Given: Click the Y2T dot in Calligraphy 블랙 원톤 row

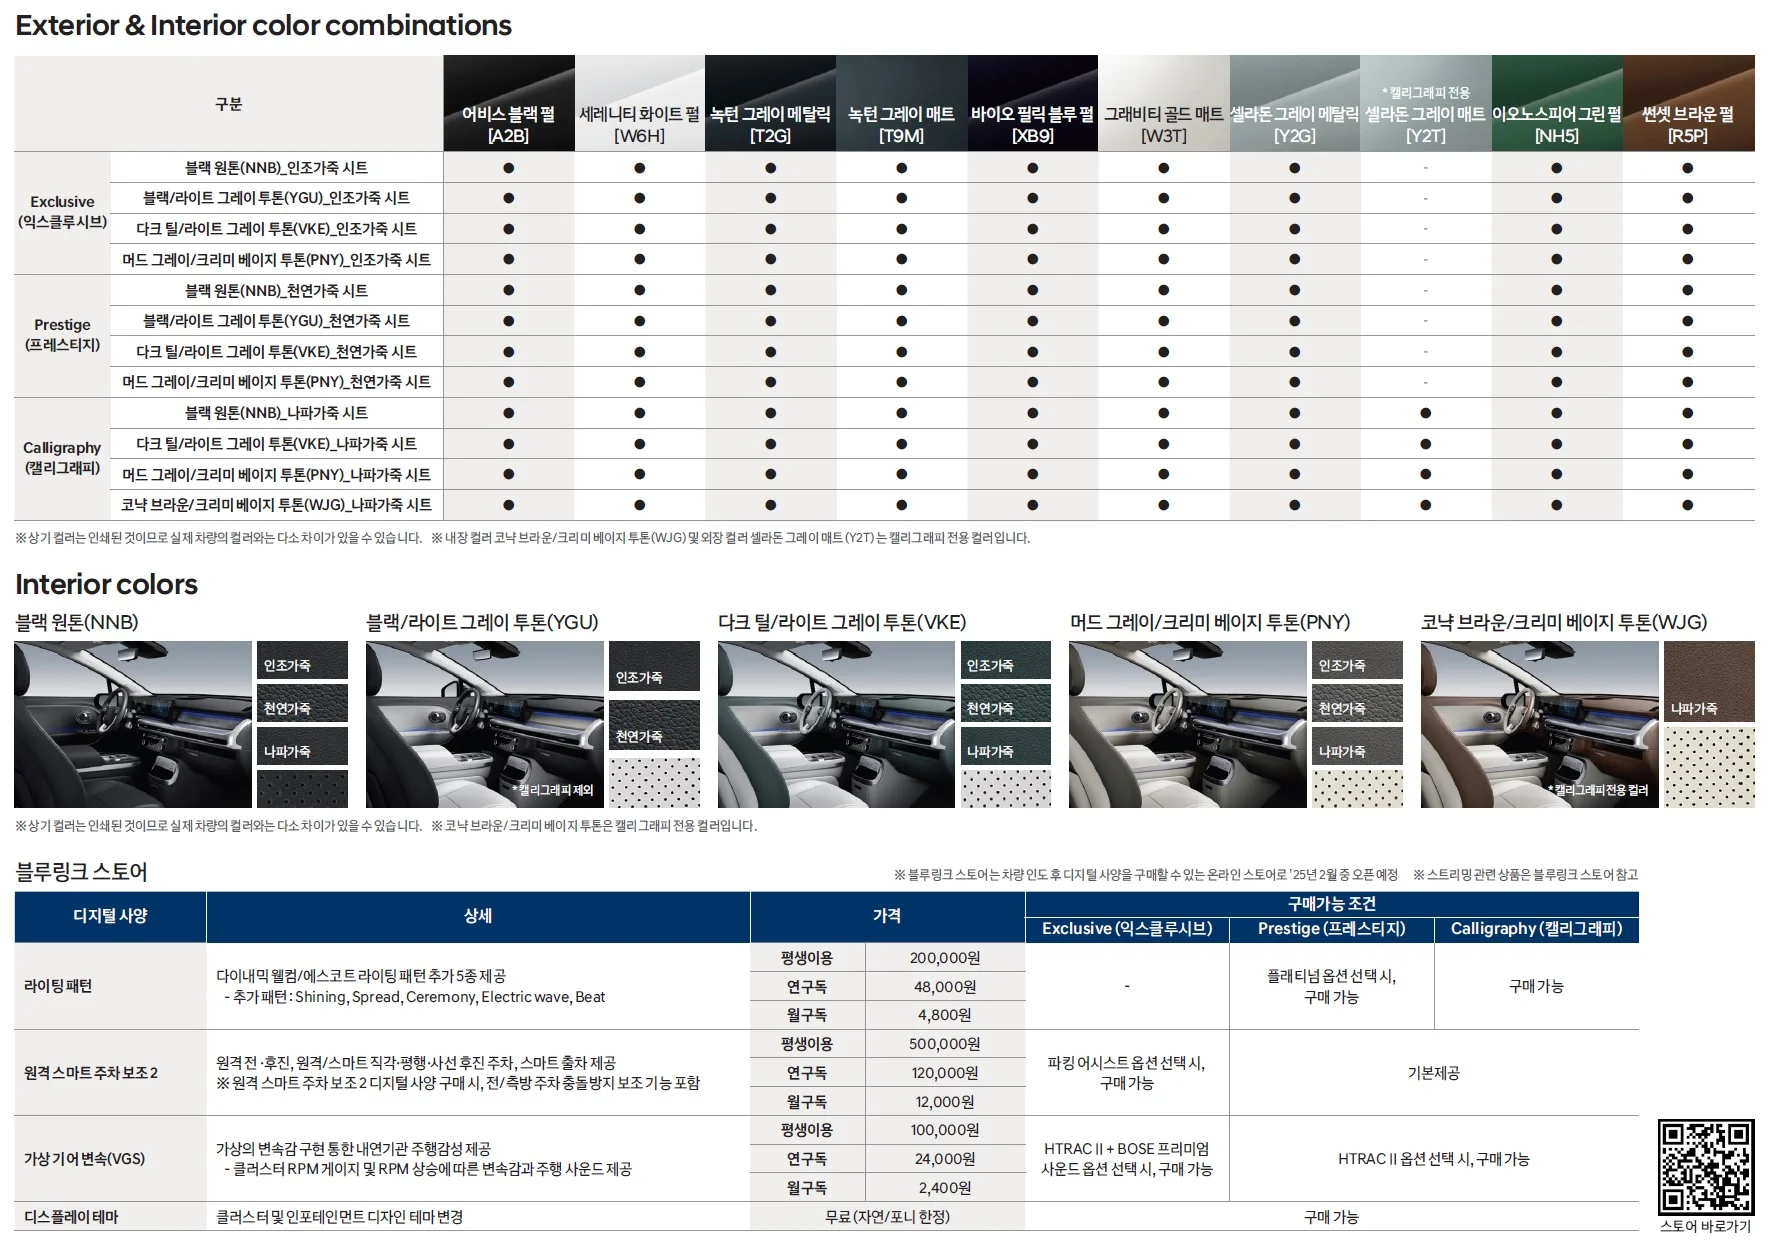Looking at the screenshot, I should (1425, 413).
